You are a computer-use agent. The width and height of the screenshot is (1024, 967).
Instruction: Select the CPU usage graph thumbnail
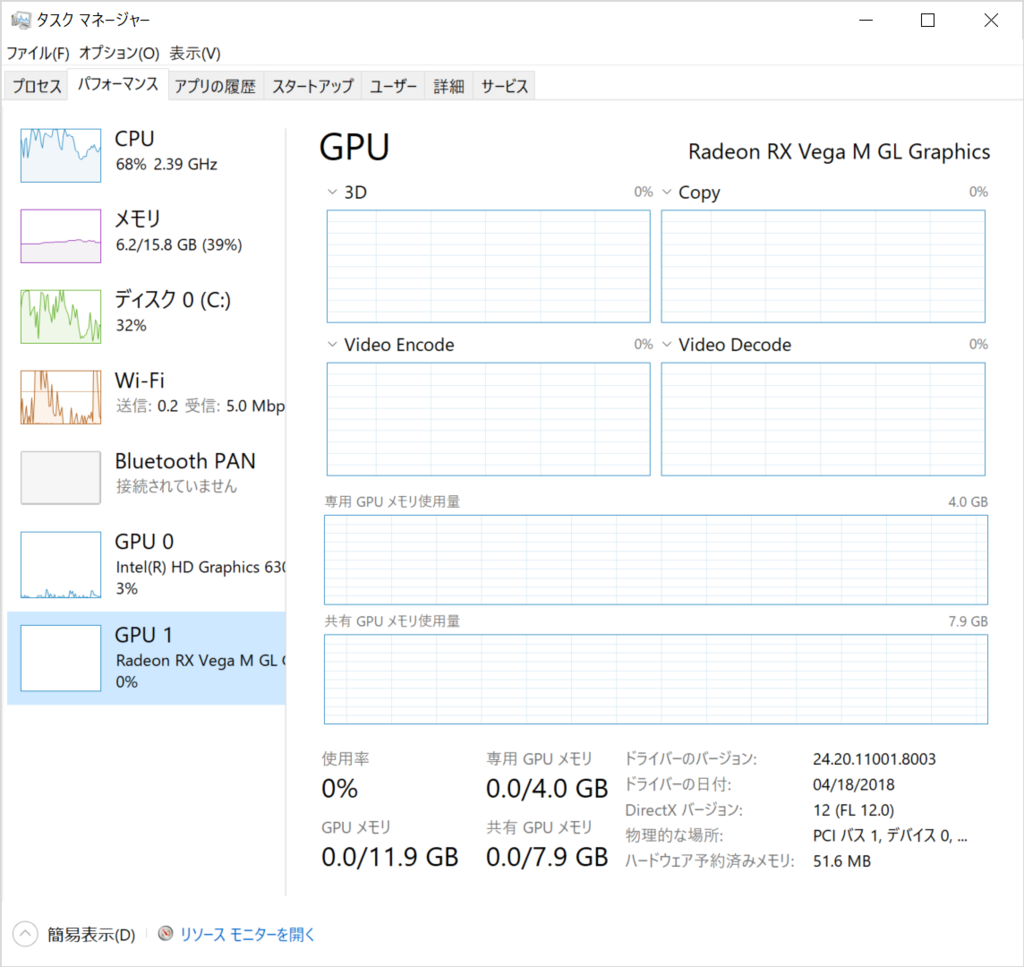pyautogui.click(x=61, y=155)
